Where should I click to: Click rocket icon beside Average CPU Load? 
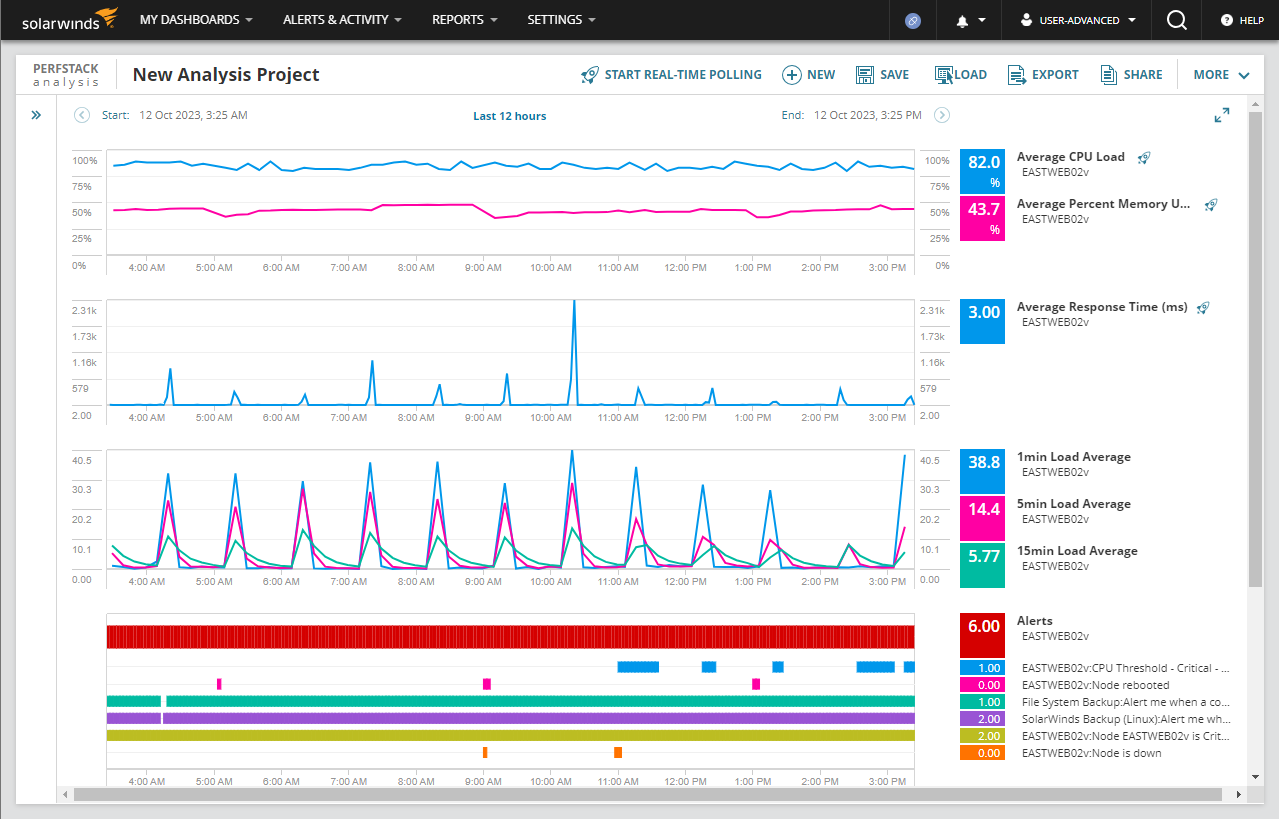1144,157
